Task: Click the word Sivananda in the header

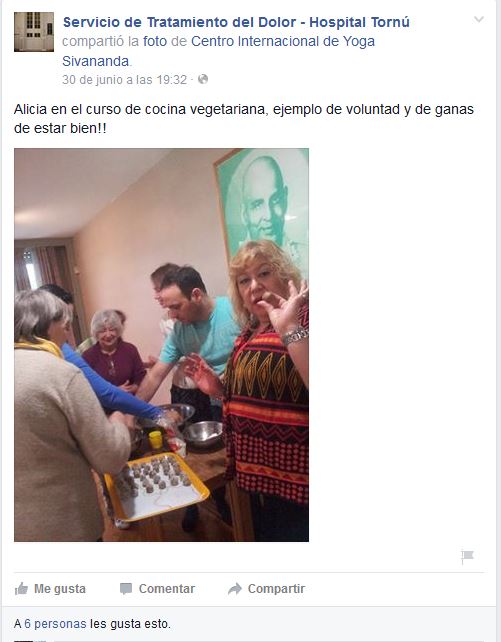Action: (96, 61)
